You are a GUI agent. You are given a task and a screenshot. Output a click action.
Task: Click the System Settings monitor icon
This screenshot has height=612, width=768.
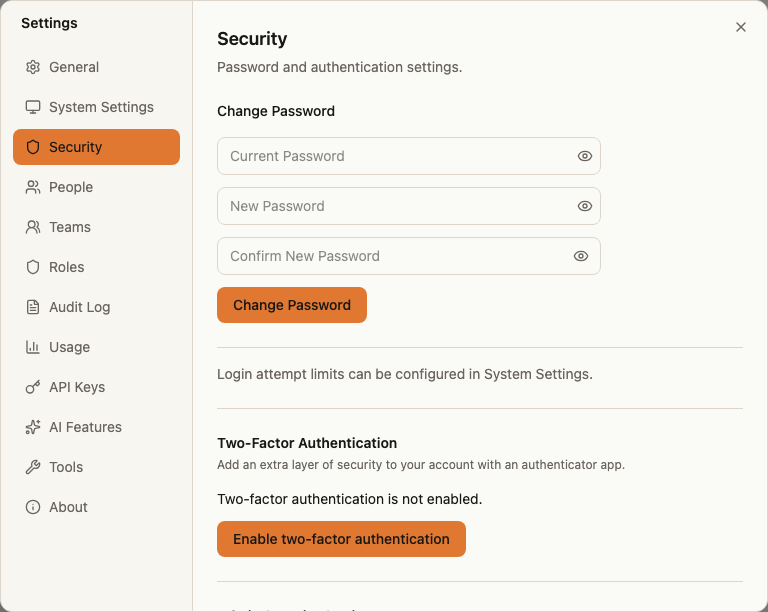coord(33,107)
